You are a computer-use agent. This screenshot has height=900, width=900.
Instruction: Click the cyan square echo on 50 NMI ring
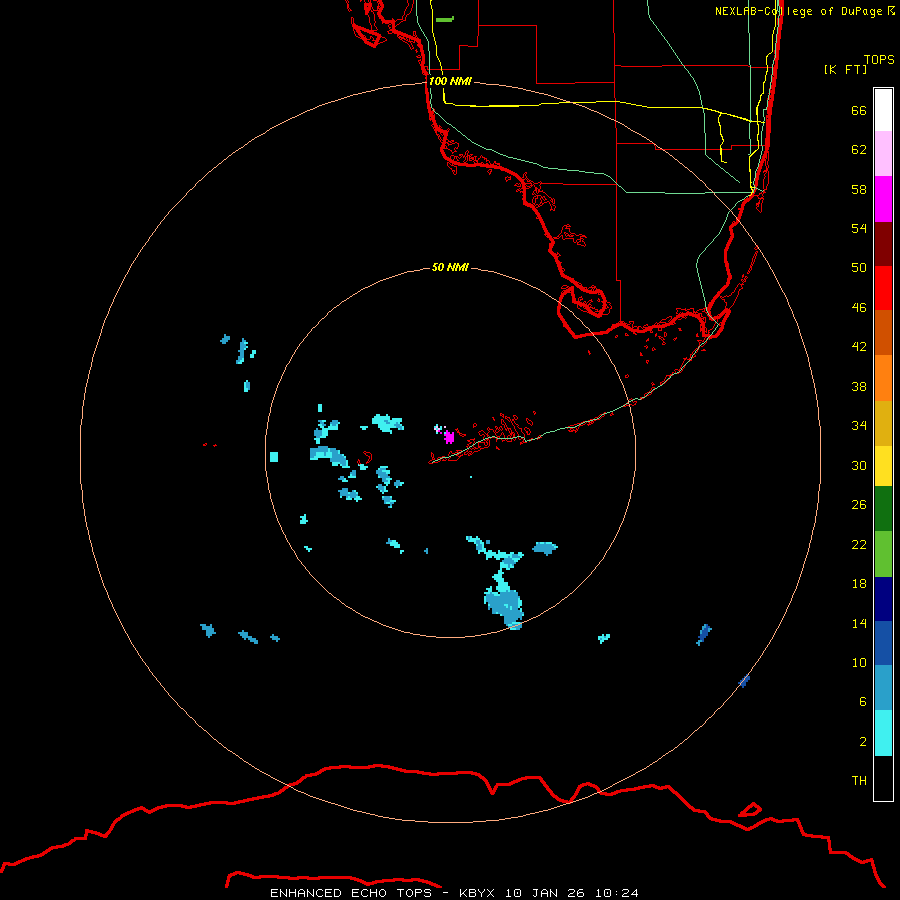click(x=274, y=457)
